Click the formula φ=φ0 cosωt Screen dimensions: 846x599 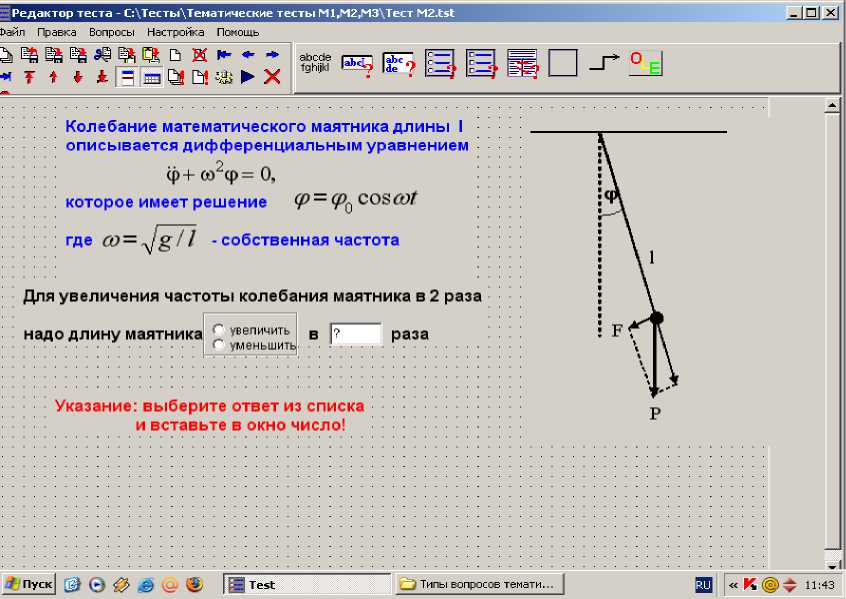coord(356,200)
